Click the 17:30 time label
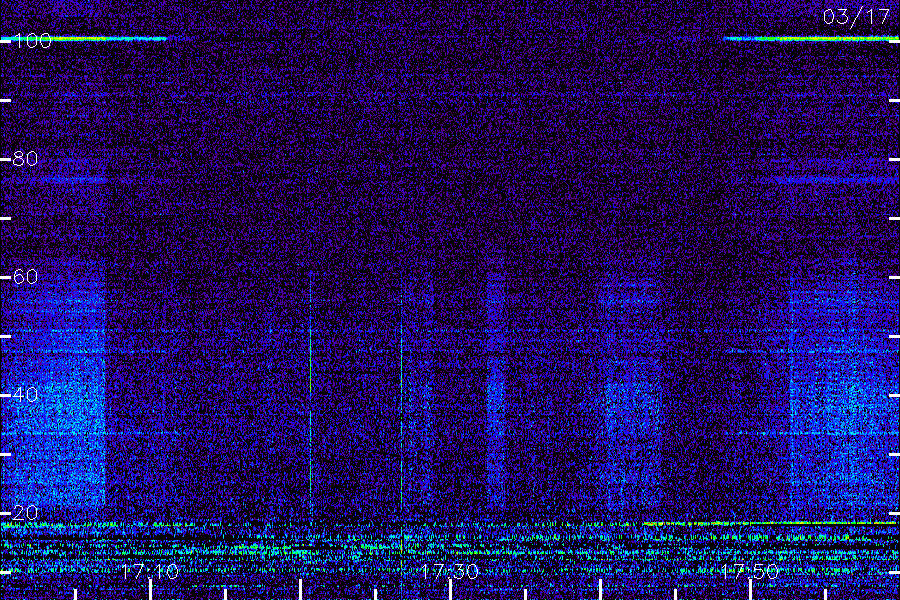This screenshot has height=600, width=900. (450, 571)
